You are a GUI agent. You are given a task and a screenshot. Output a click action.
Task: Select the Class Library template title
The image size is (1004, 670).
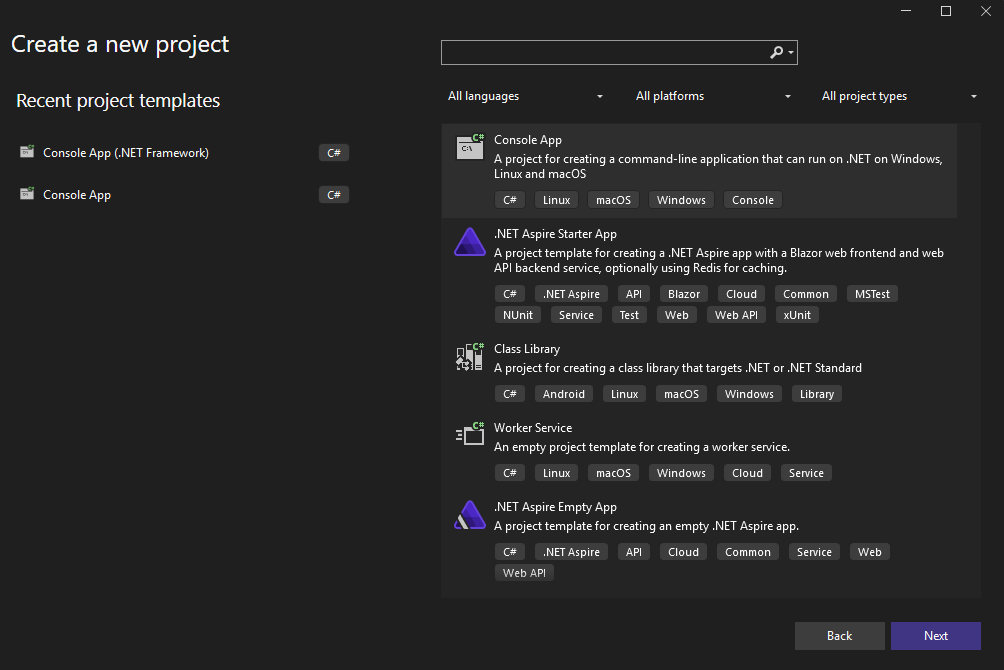click(527, 349)
